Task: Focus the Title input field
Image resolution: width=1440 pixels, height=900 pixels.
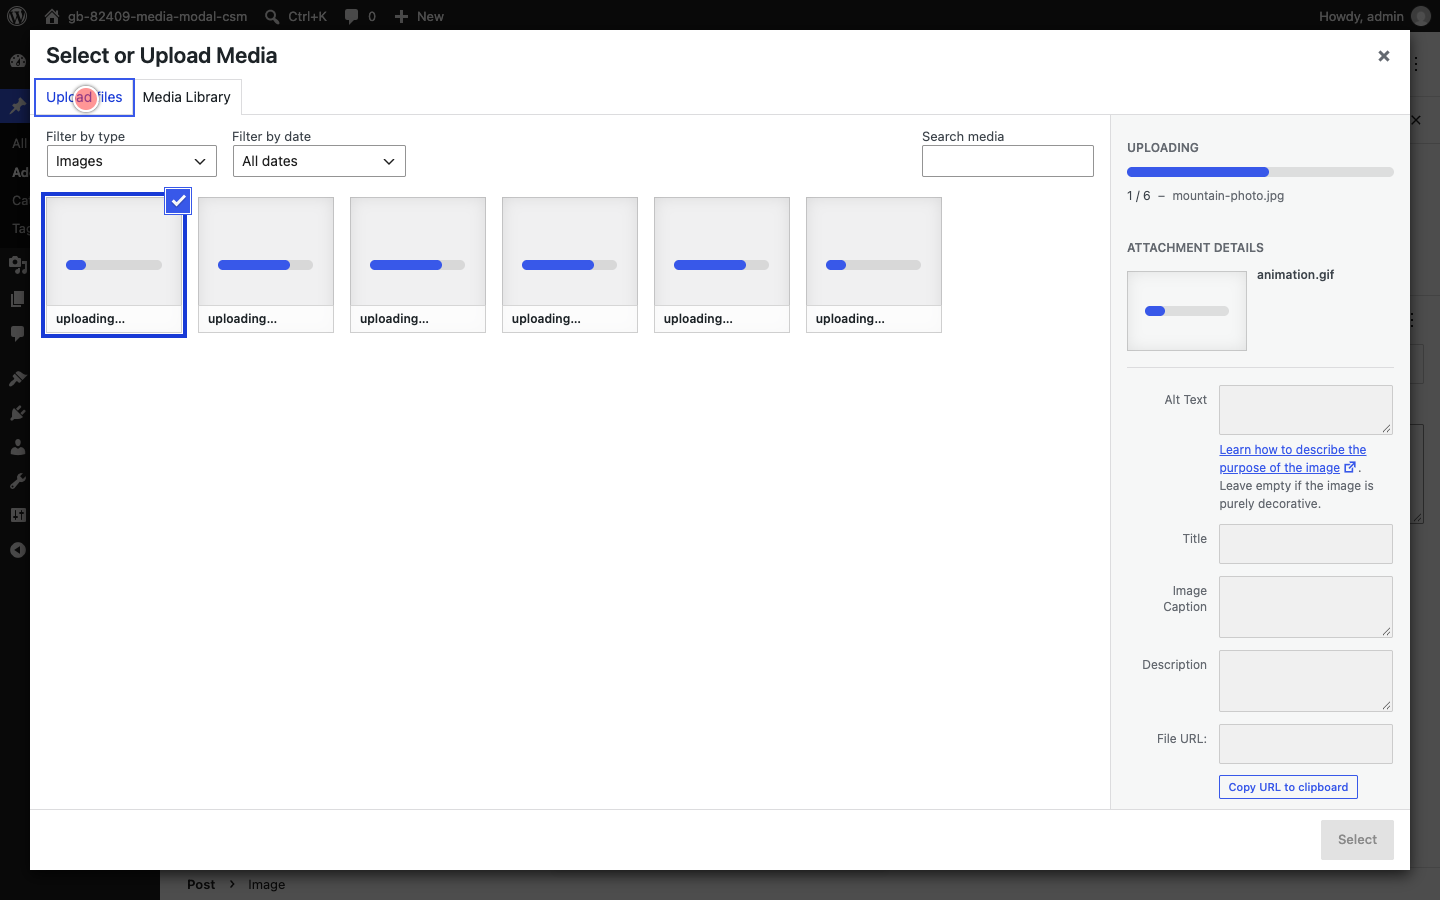Action: 1306,544
